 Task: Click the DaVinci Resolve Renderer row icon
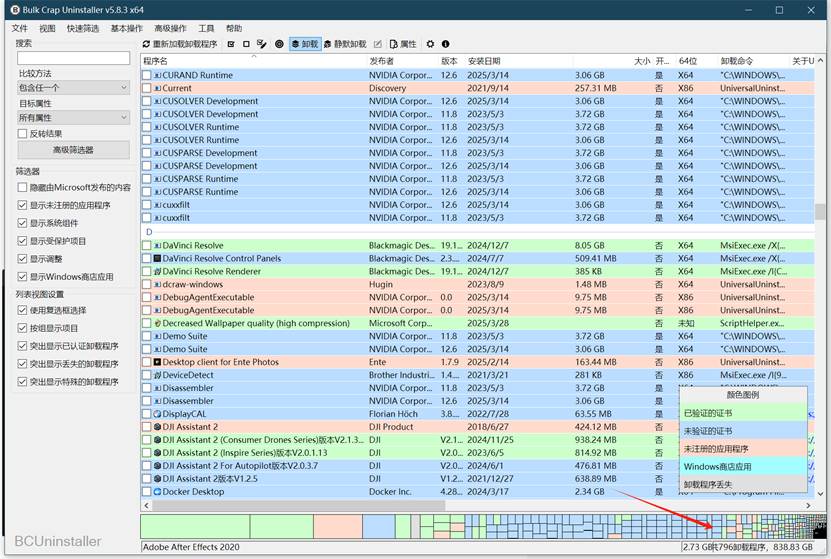coord(157,271)
